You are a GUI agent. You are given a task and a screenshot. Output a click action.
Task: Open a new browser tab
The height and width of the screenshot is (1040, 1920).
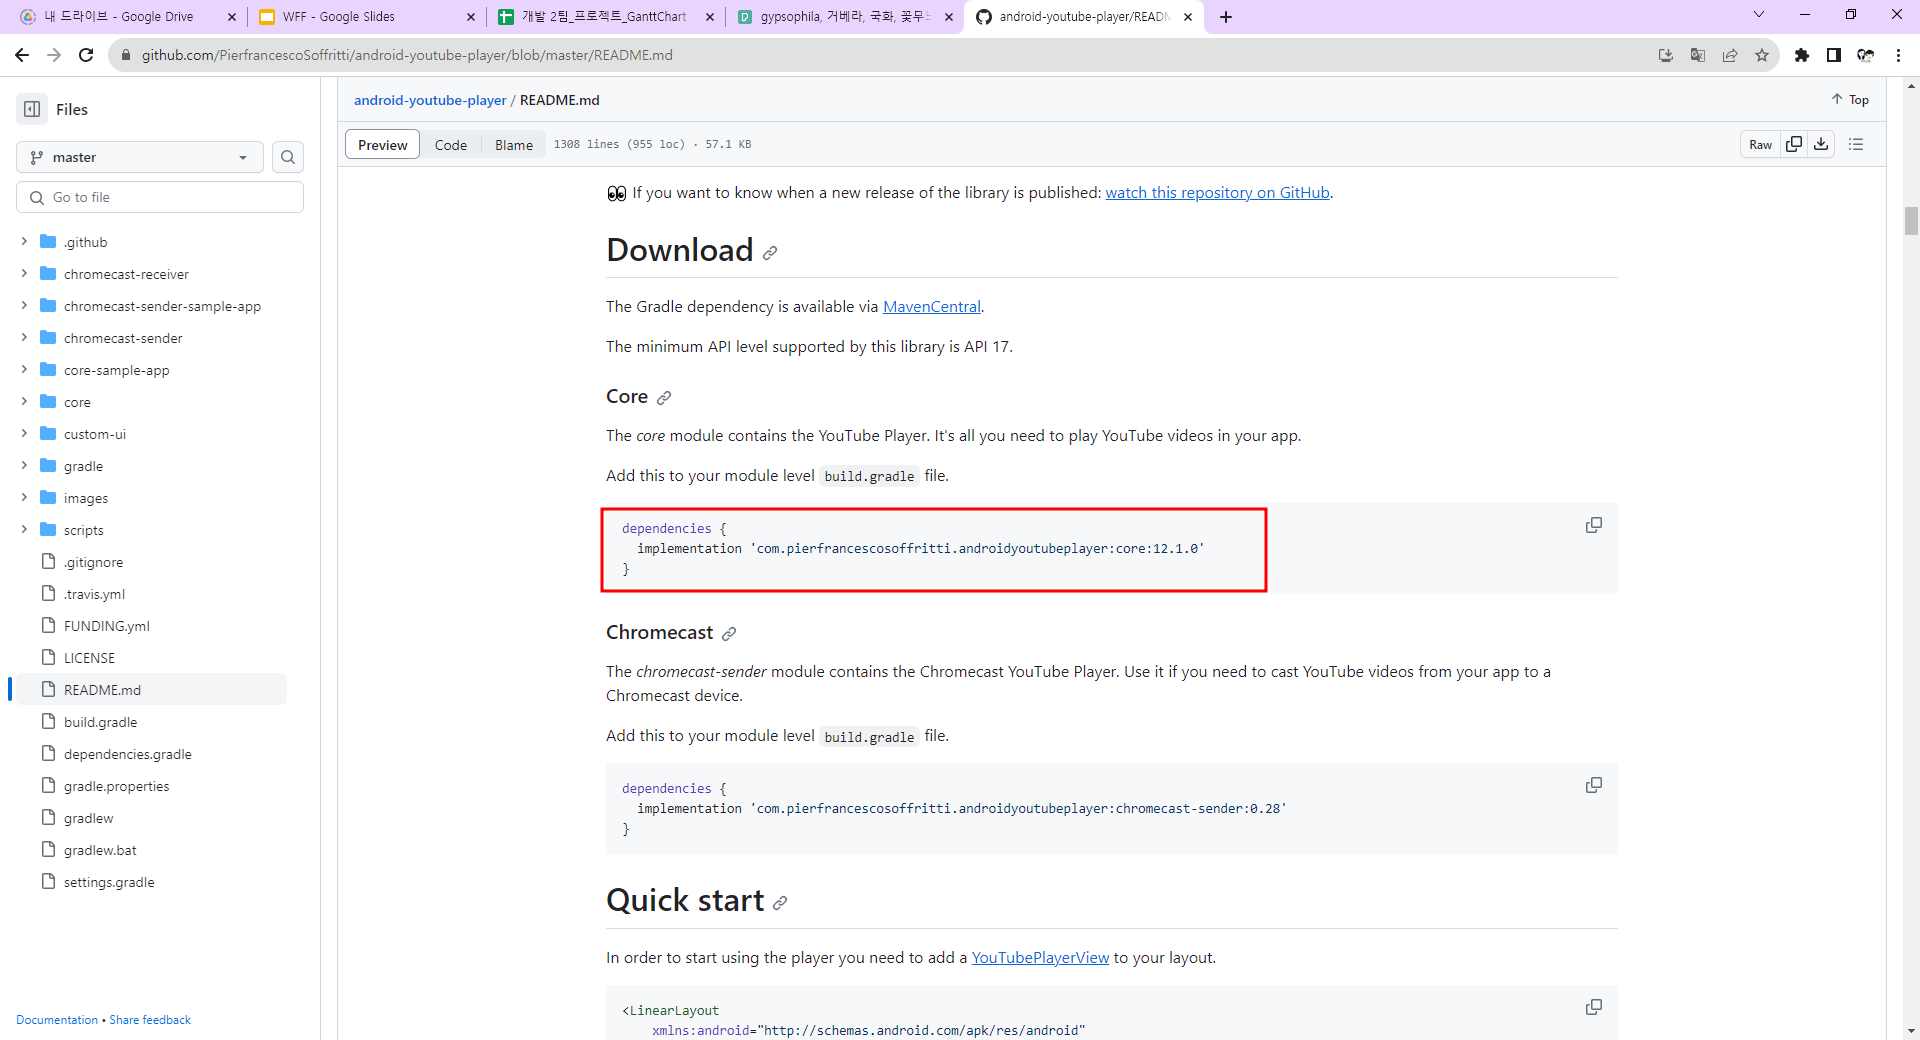[x=1226, y=17]
